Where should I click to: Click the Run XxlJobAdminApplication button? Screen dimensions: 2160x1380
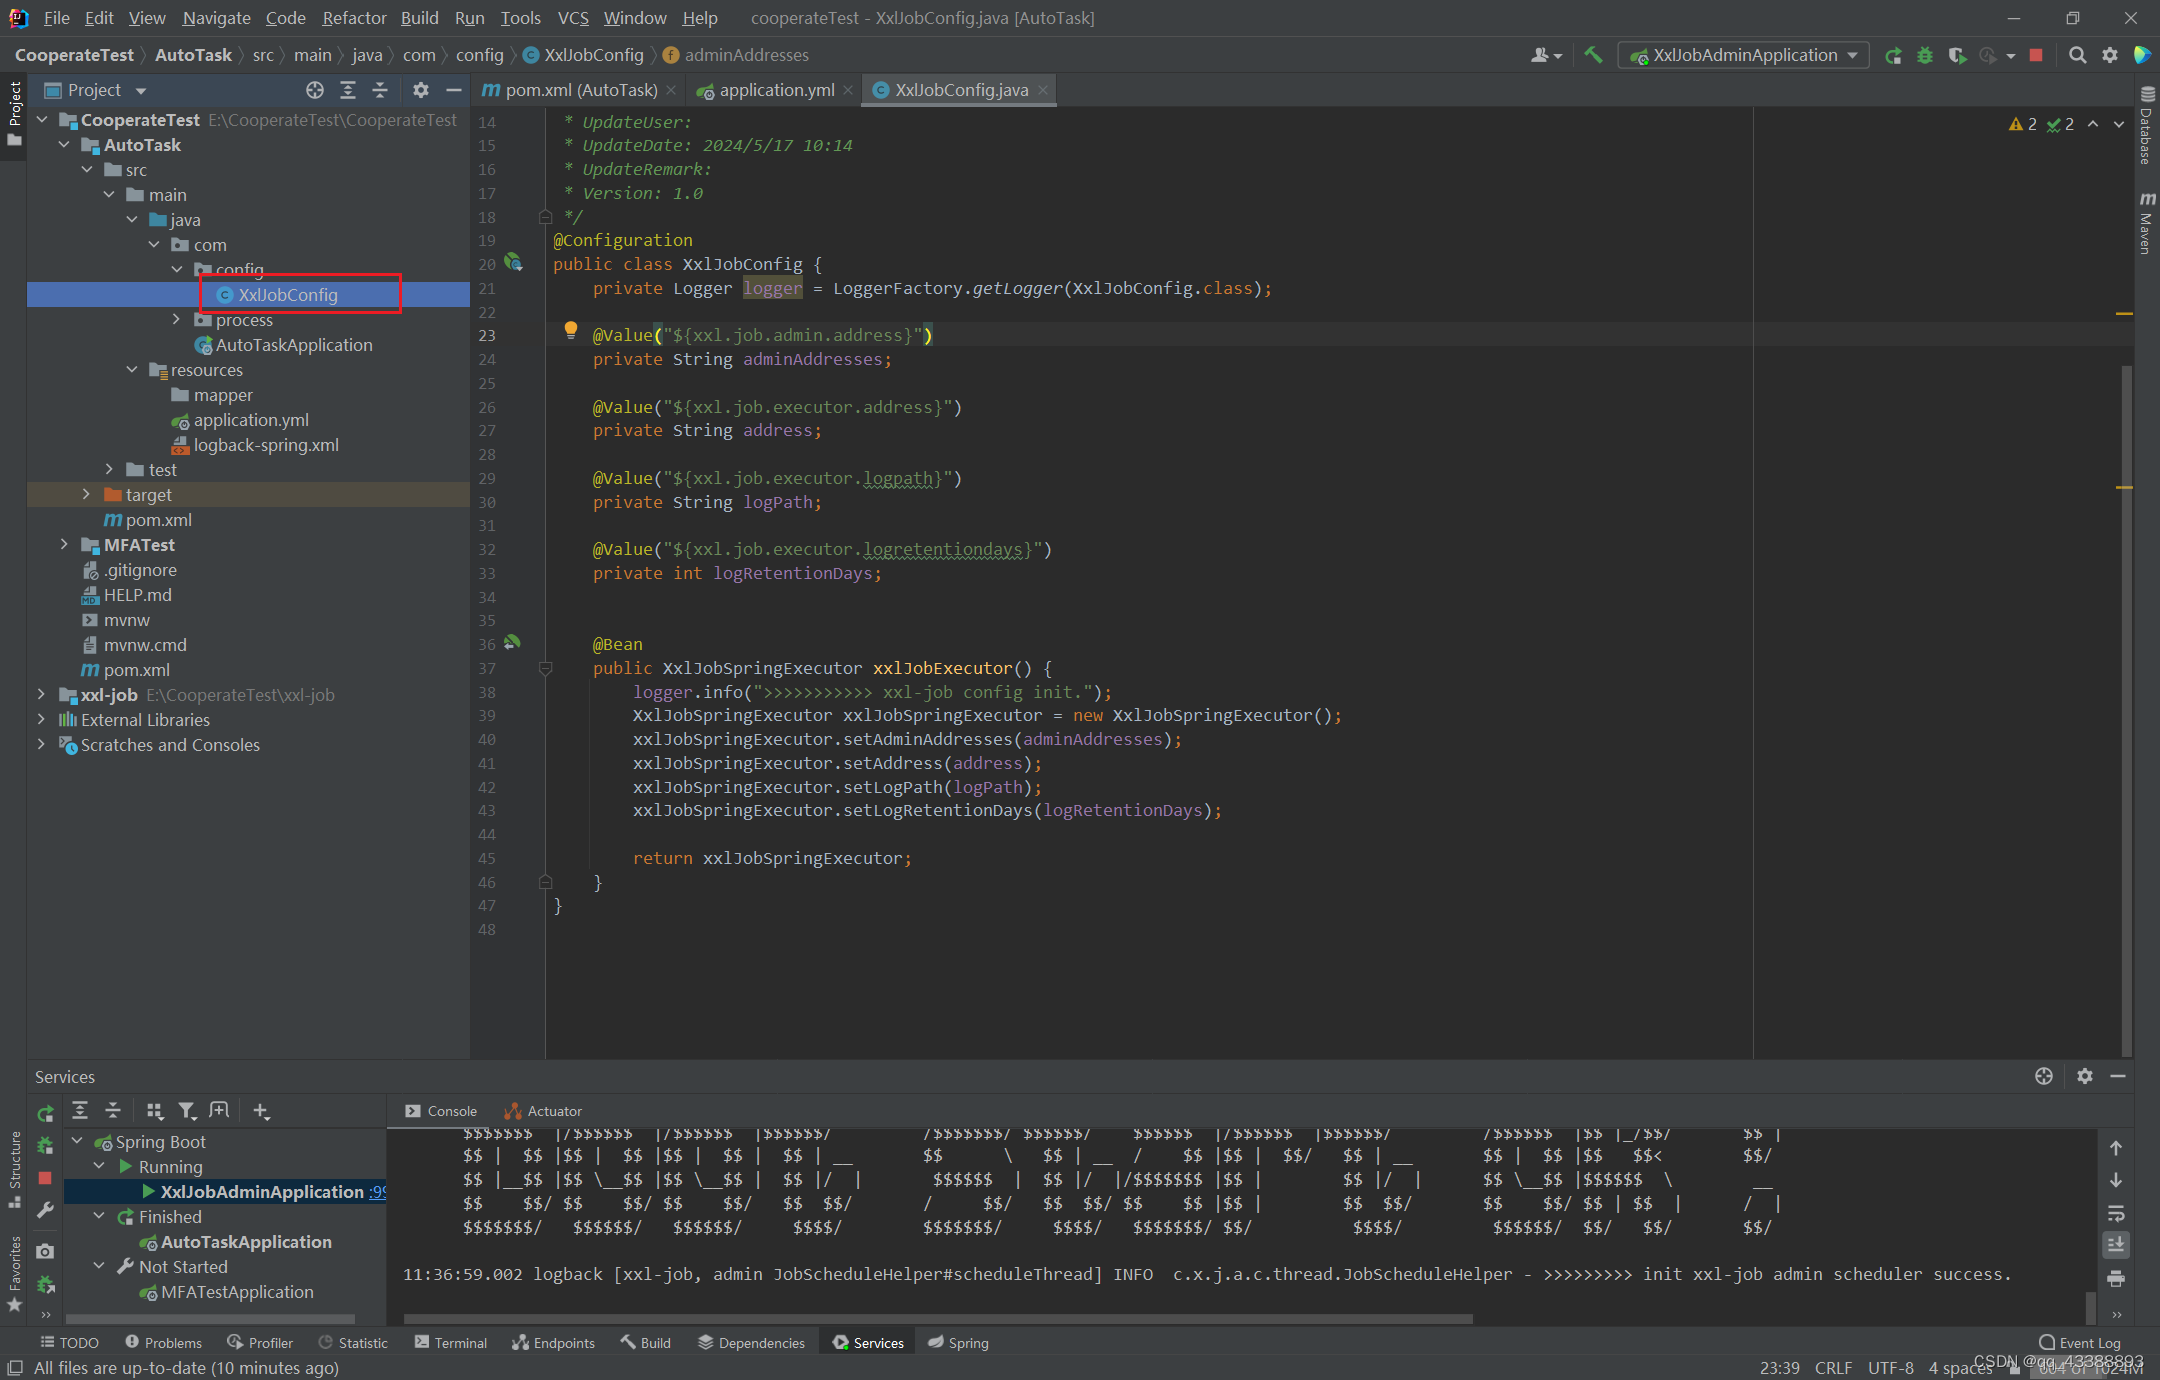pos(1896,57)
